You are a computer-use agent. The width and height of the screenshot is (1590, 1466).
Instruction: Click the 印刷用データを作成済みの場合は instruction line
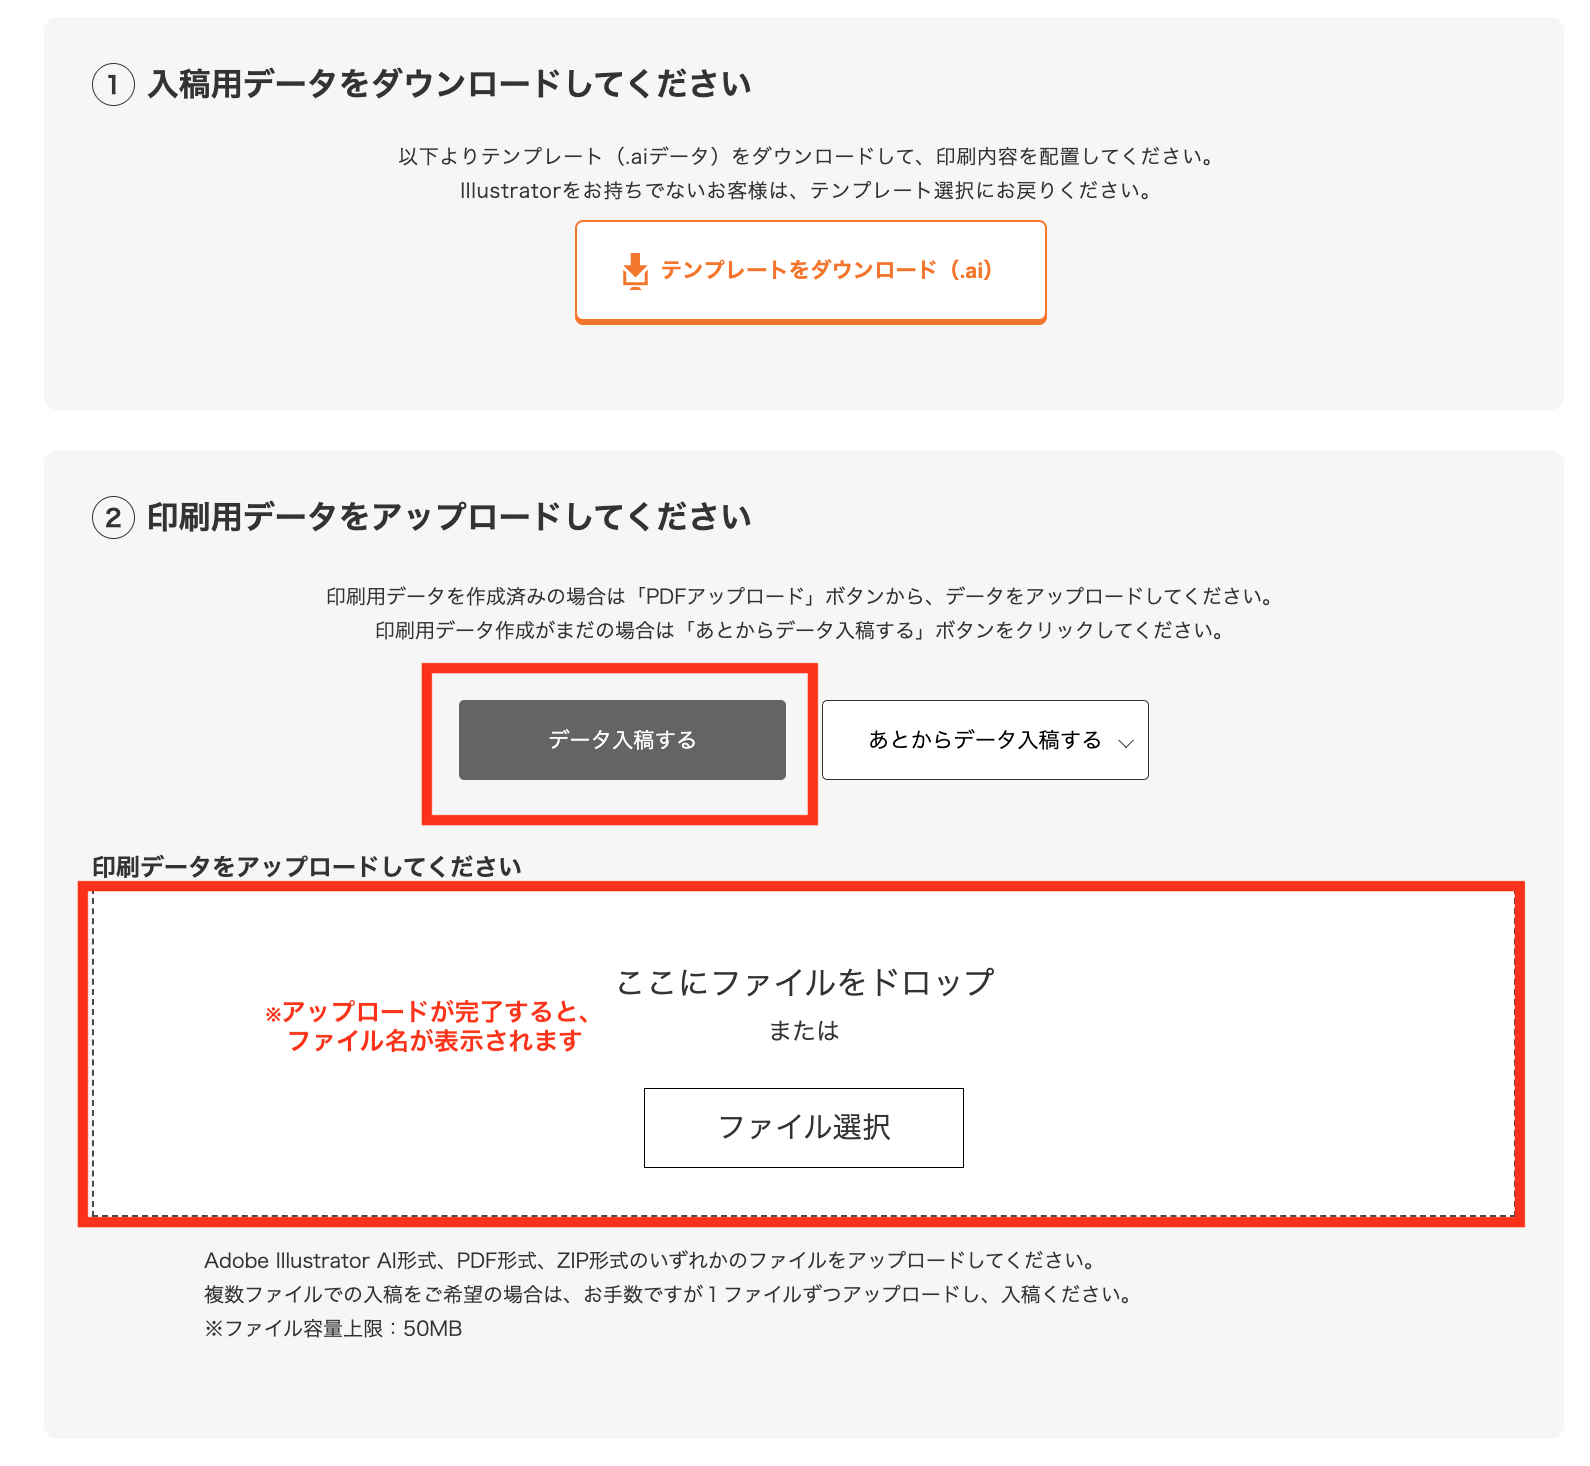coord(802,597)
